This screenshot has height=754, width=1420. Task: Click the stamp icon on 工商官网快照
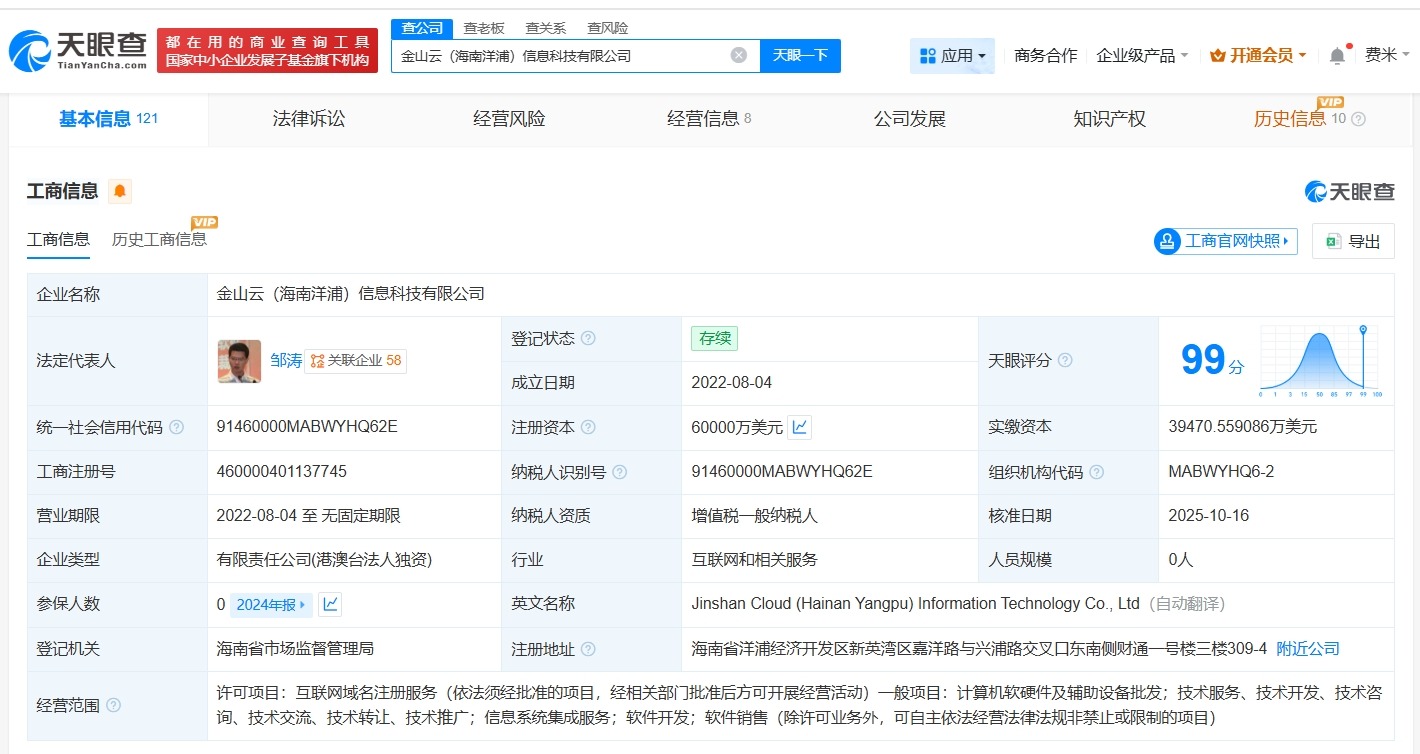(1166, 241)
